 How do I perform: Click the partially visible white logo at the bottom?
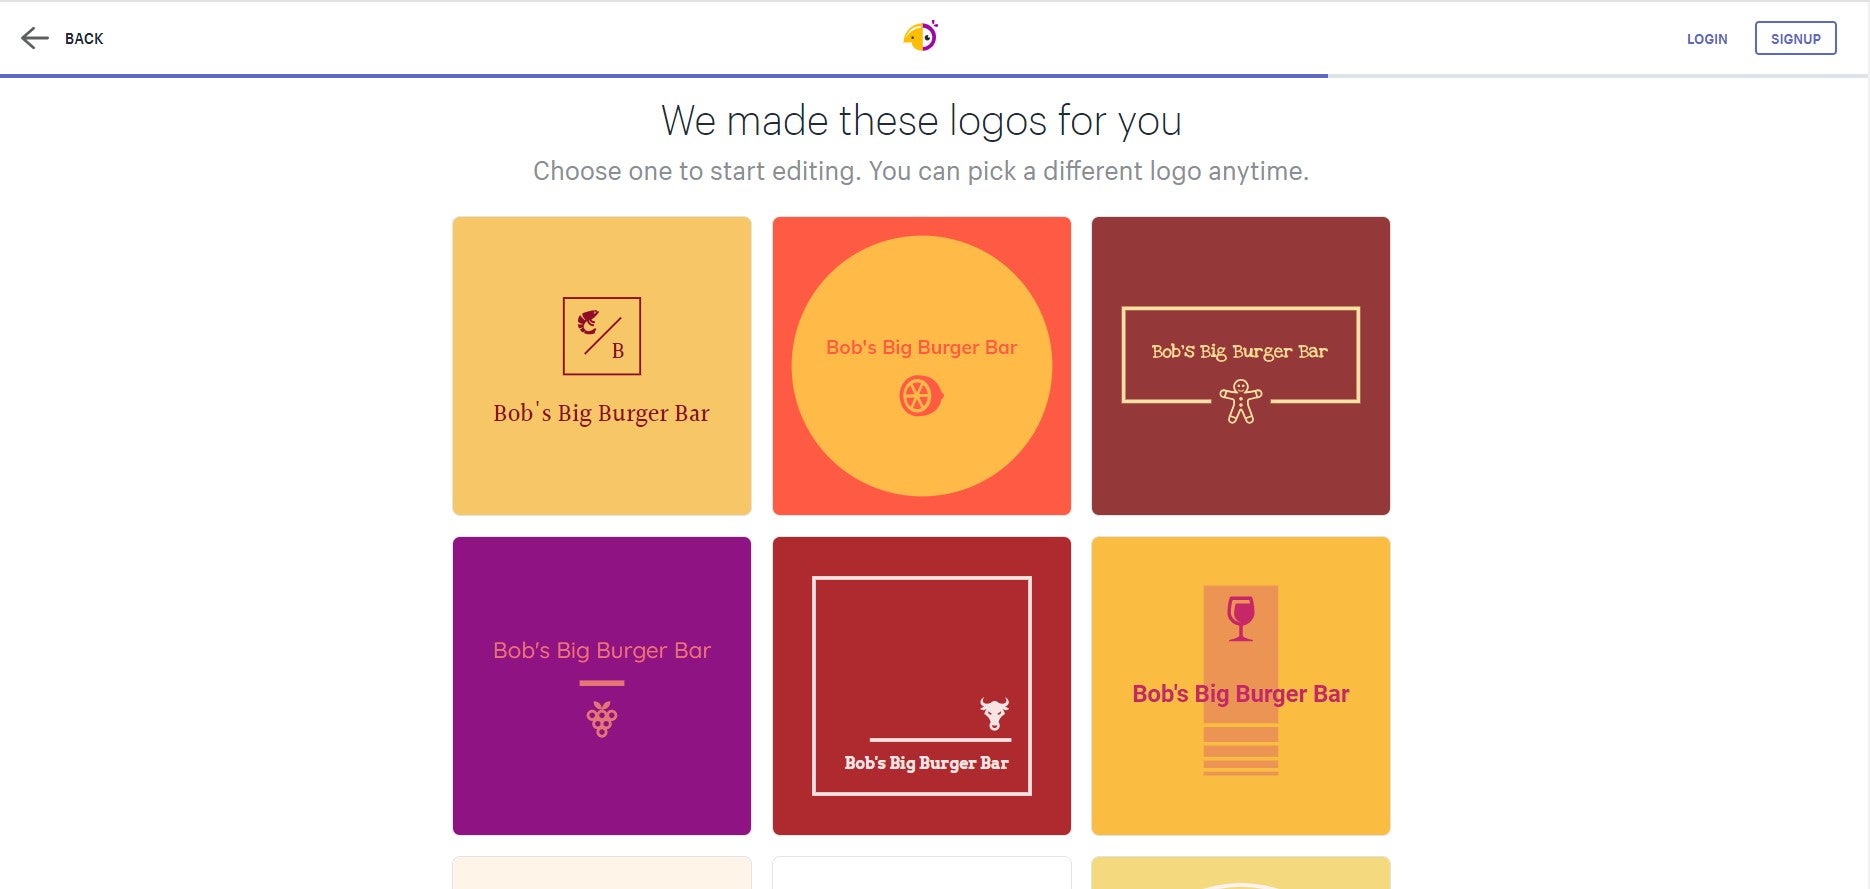[921, 875]
